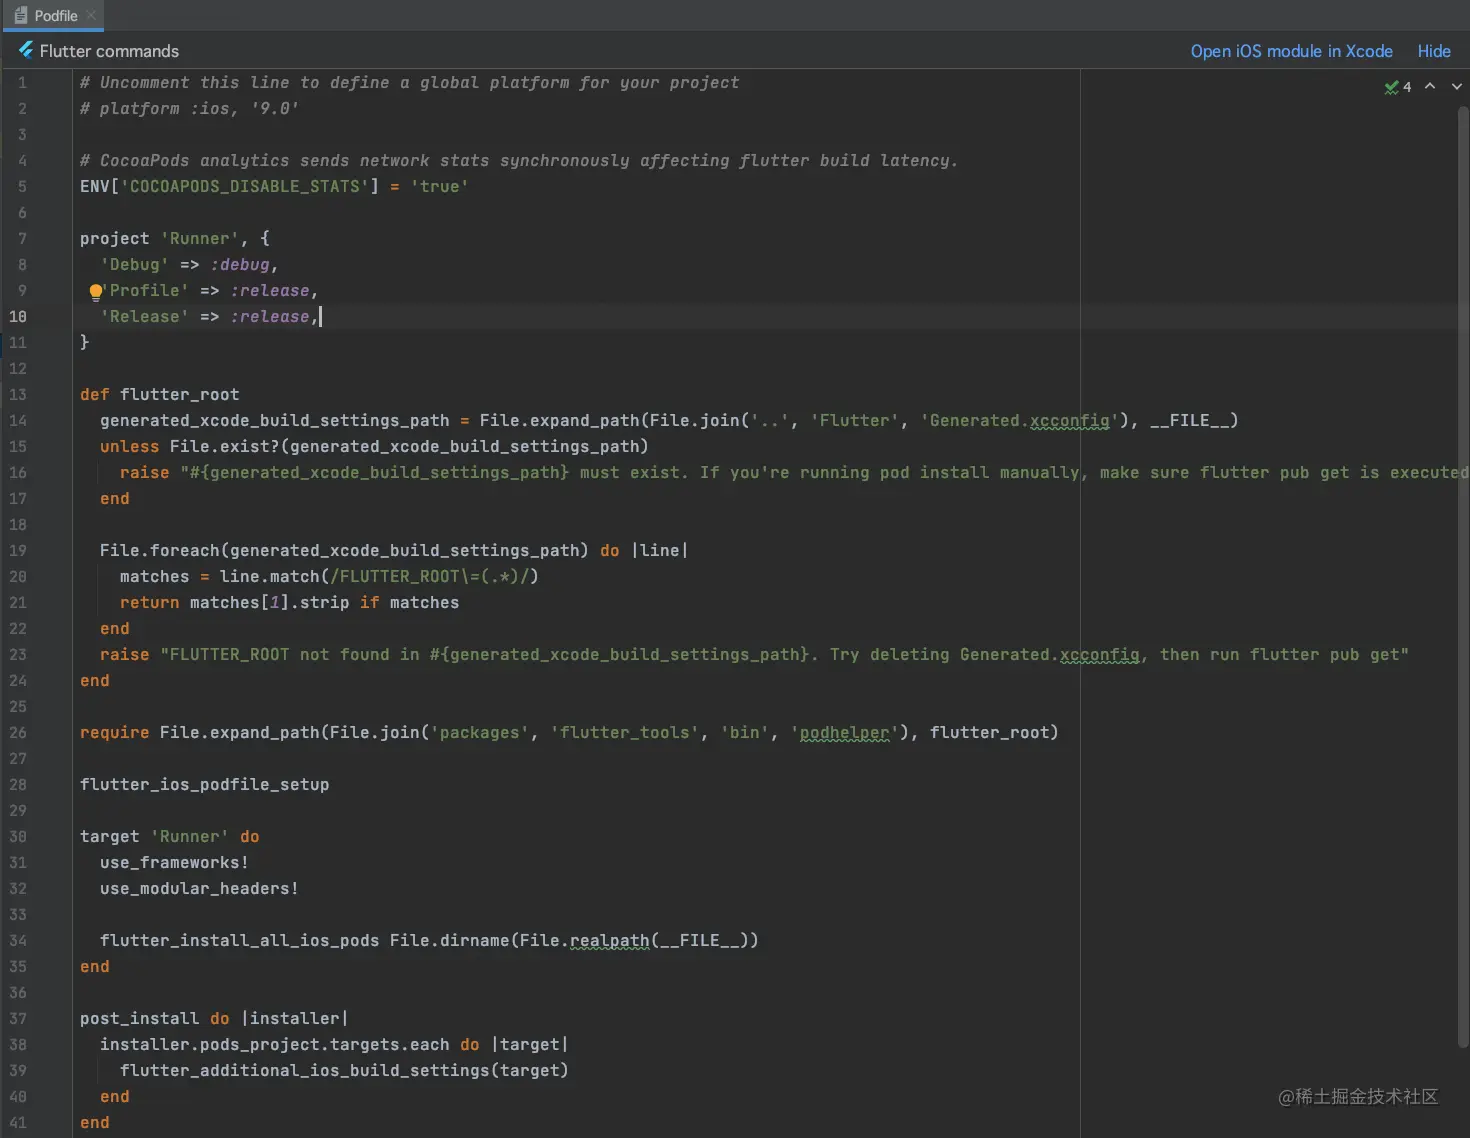Place cursor on 'flutter_ios_podfile_setup'

[x=204, y=784]
